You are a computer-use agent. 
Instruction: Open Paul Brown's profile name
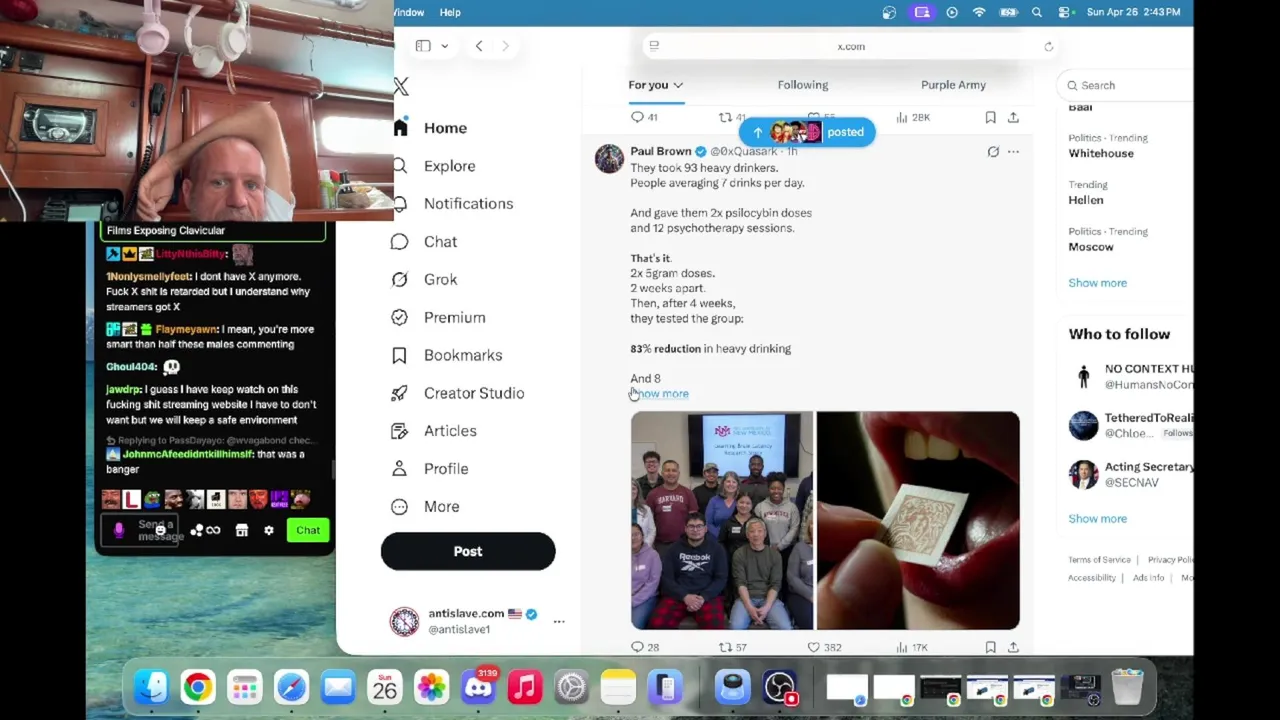[661, 151]
